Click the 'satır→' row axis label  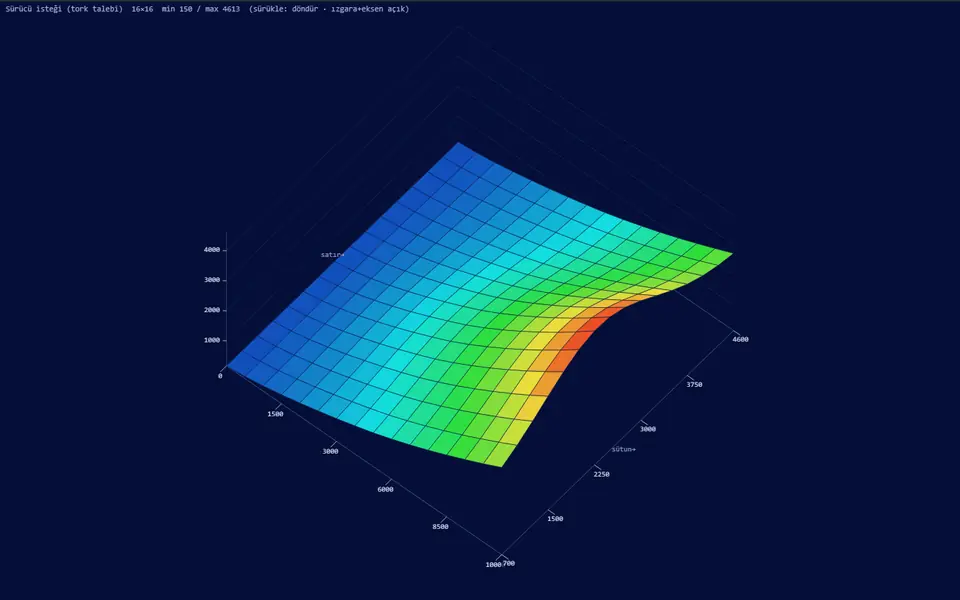click(x=332, y=255)
